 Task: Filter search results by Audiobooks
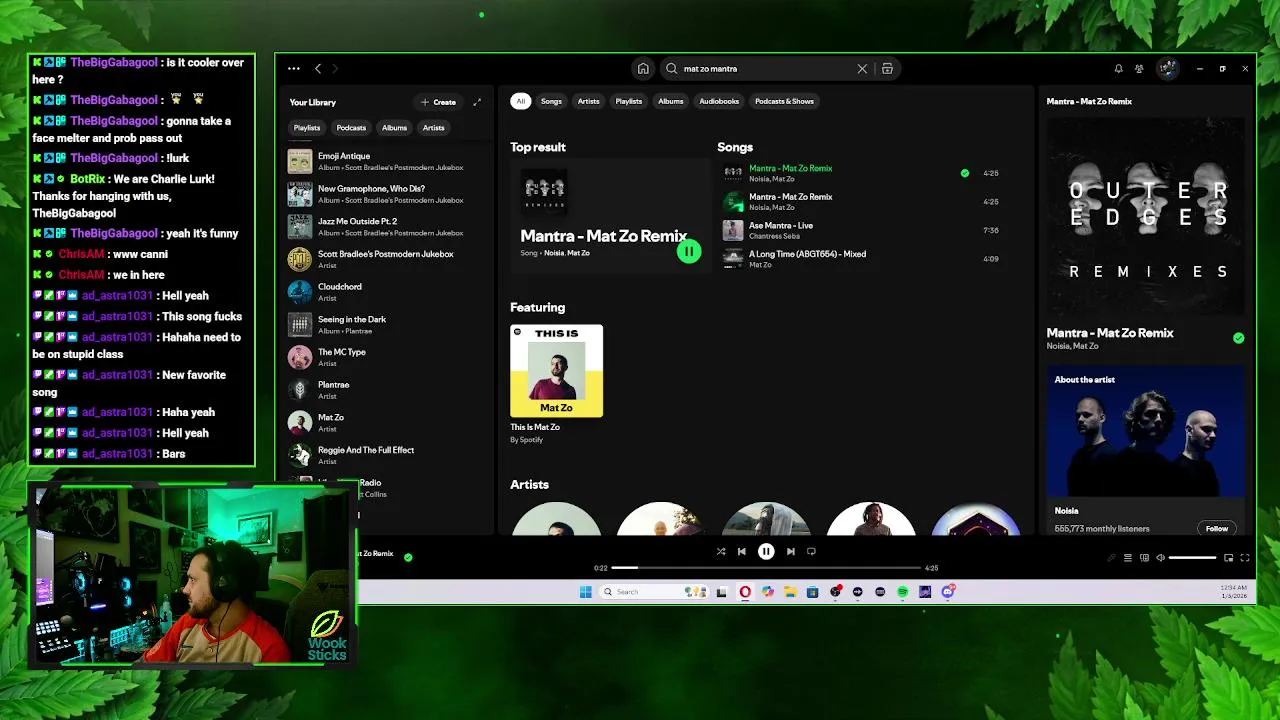pos(719,101)
